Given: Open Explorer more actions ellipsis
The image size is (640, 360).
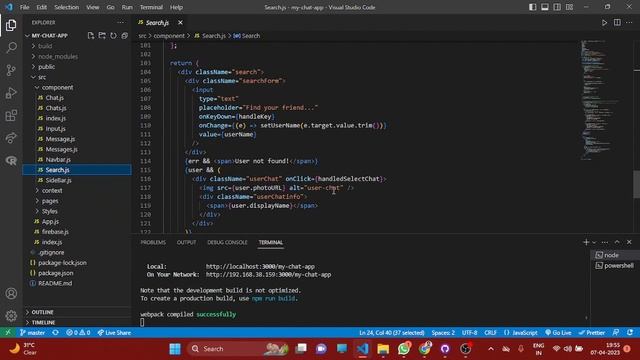Looking at the screenshot, I should (121, 23).
